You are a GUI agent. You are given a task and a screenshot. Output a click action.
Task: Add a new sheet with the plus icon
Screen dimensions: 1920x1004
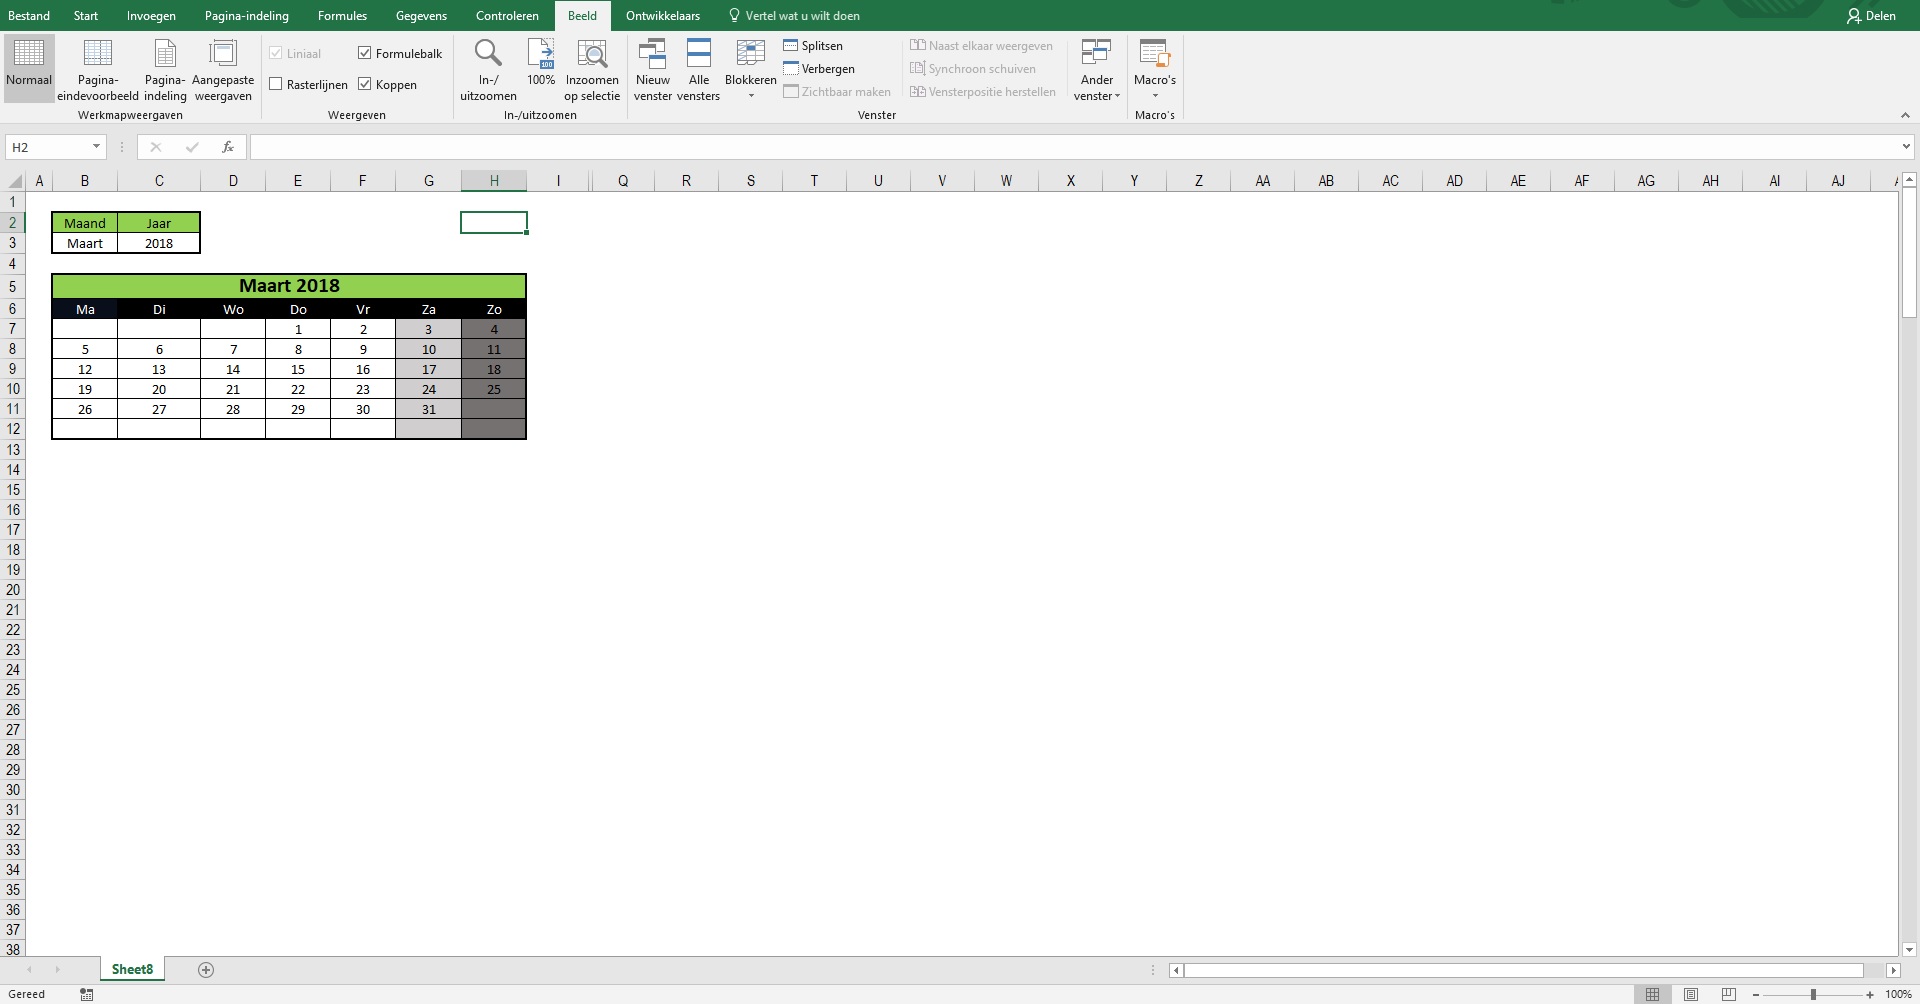tap(206, 969)
